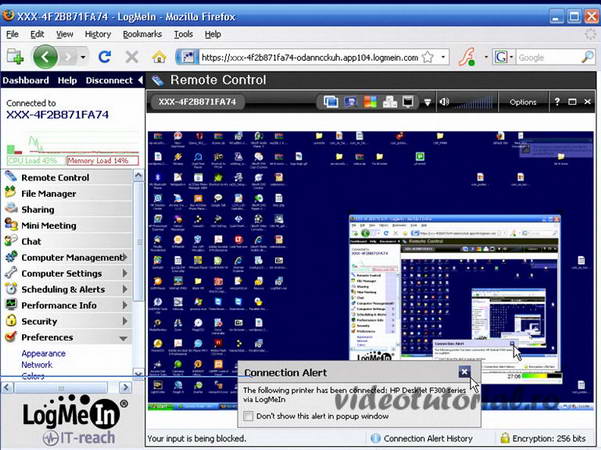Go back with green arrow button
The width and height of the screenshot is (601, 450).
[x=45, y=57]
